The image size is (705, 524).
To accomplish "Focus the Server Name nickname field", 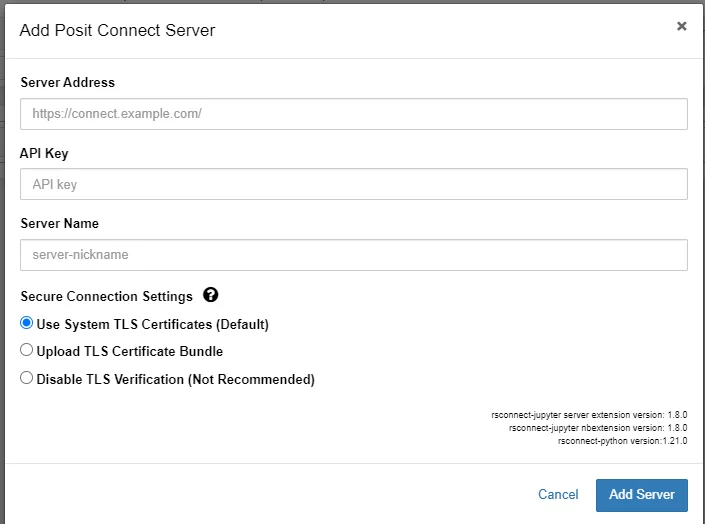I will pos(353,254).
